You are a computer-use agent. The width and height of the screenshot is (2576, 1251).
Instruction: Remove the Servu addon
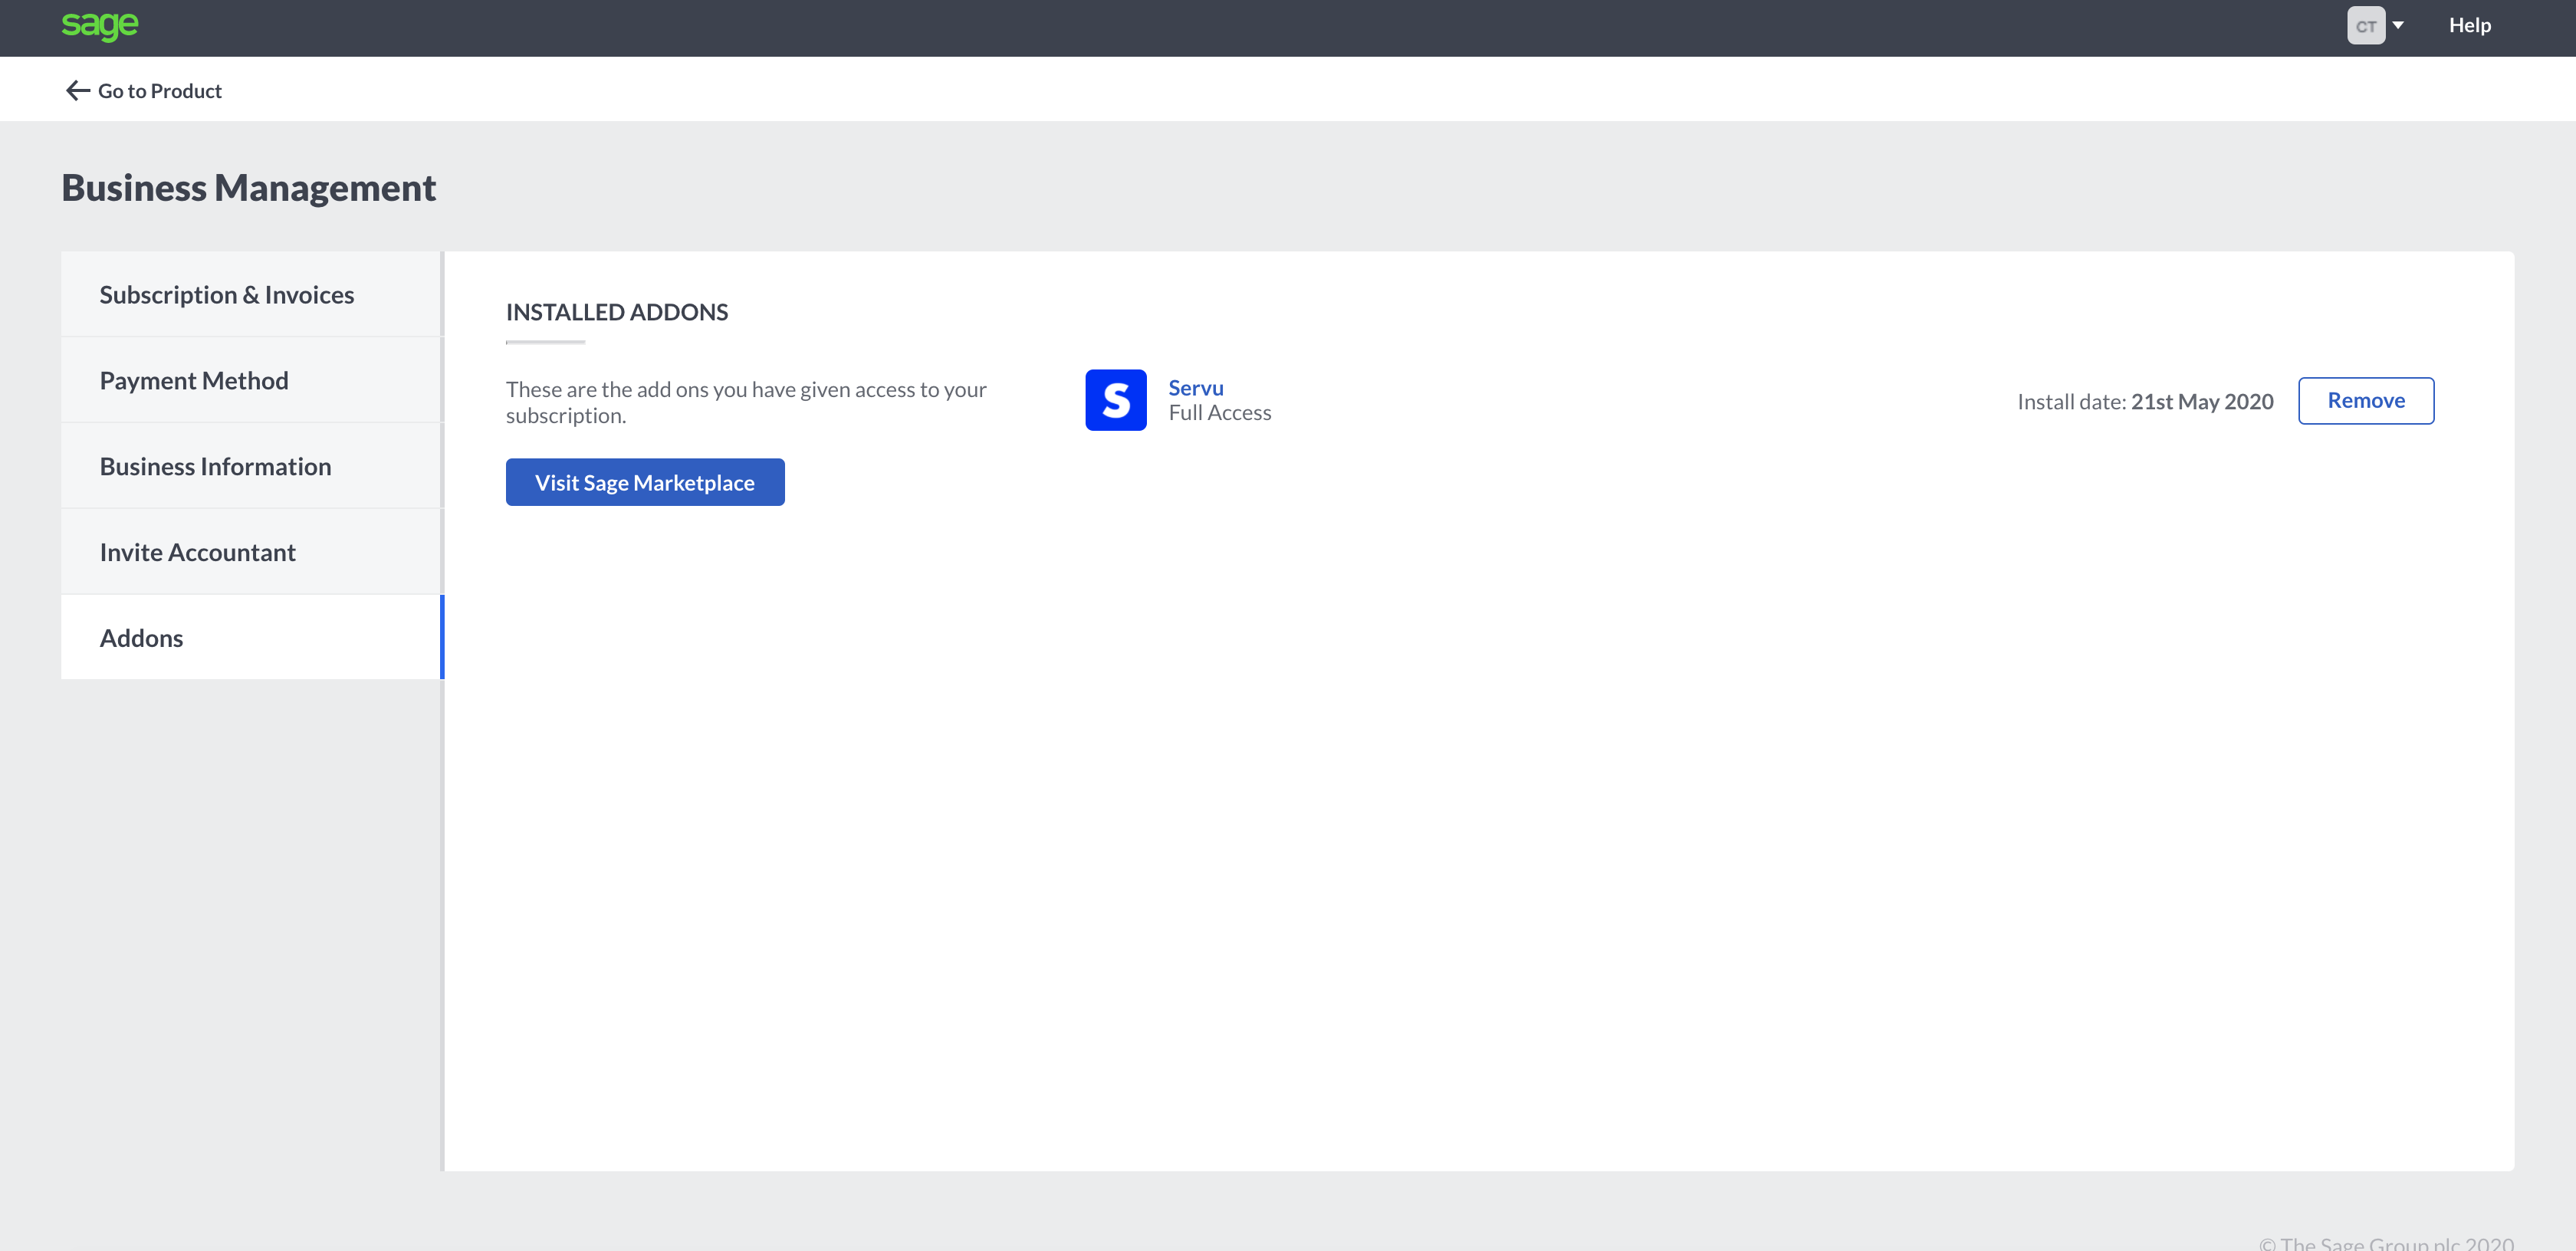[x=2366, y=401]
